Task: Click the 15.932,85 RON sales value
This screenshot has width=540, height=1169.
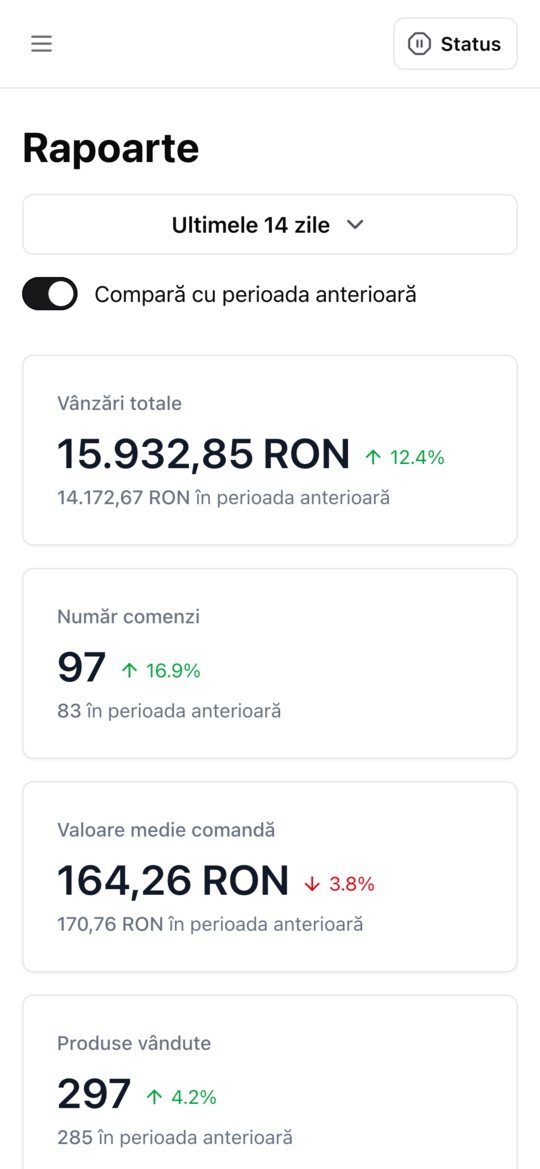Action: click(204, 454)
